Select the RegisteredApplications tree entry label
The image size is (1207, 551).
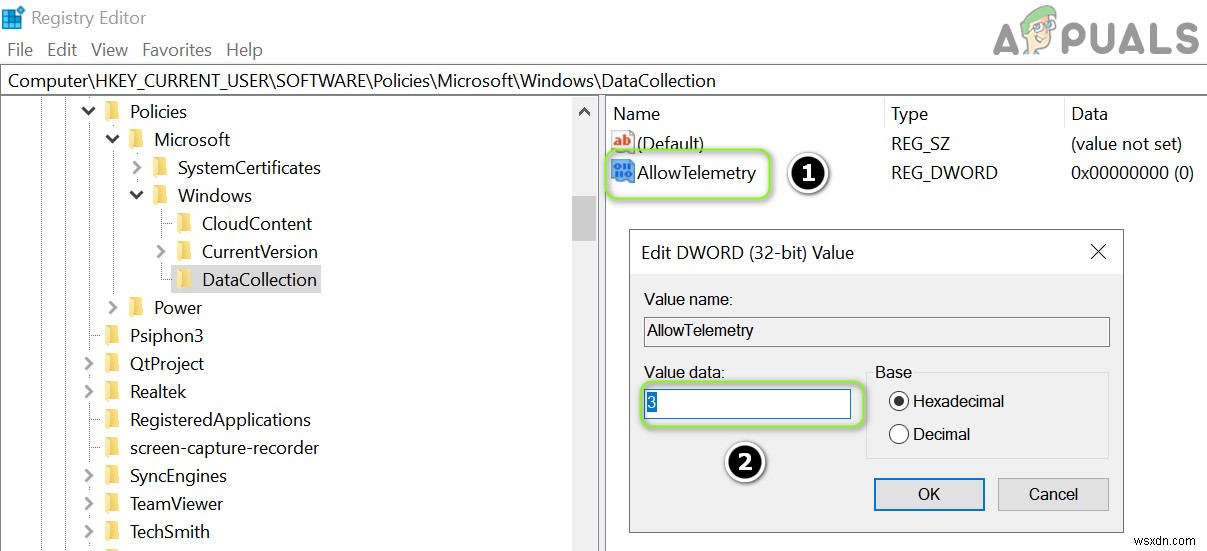pos(220,419)
